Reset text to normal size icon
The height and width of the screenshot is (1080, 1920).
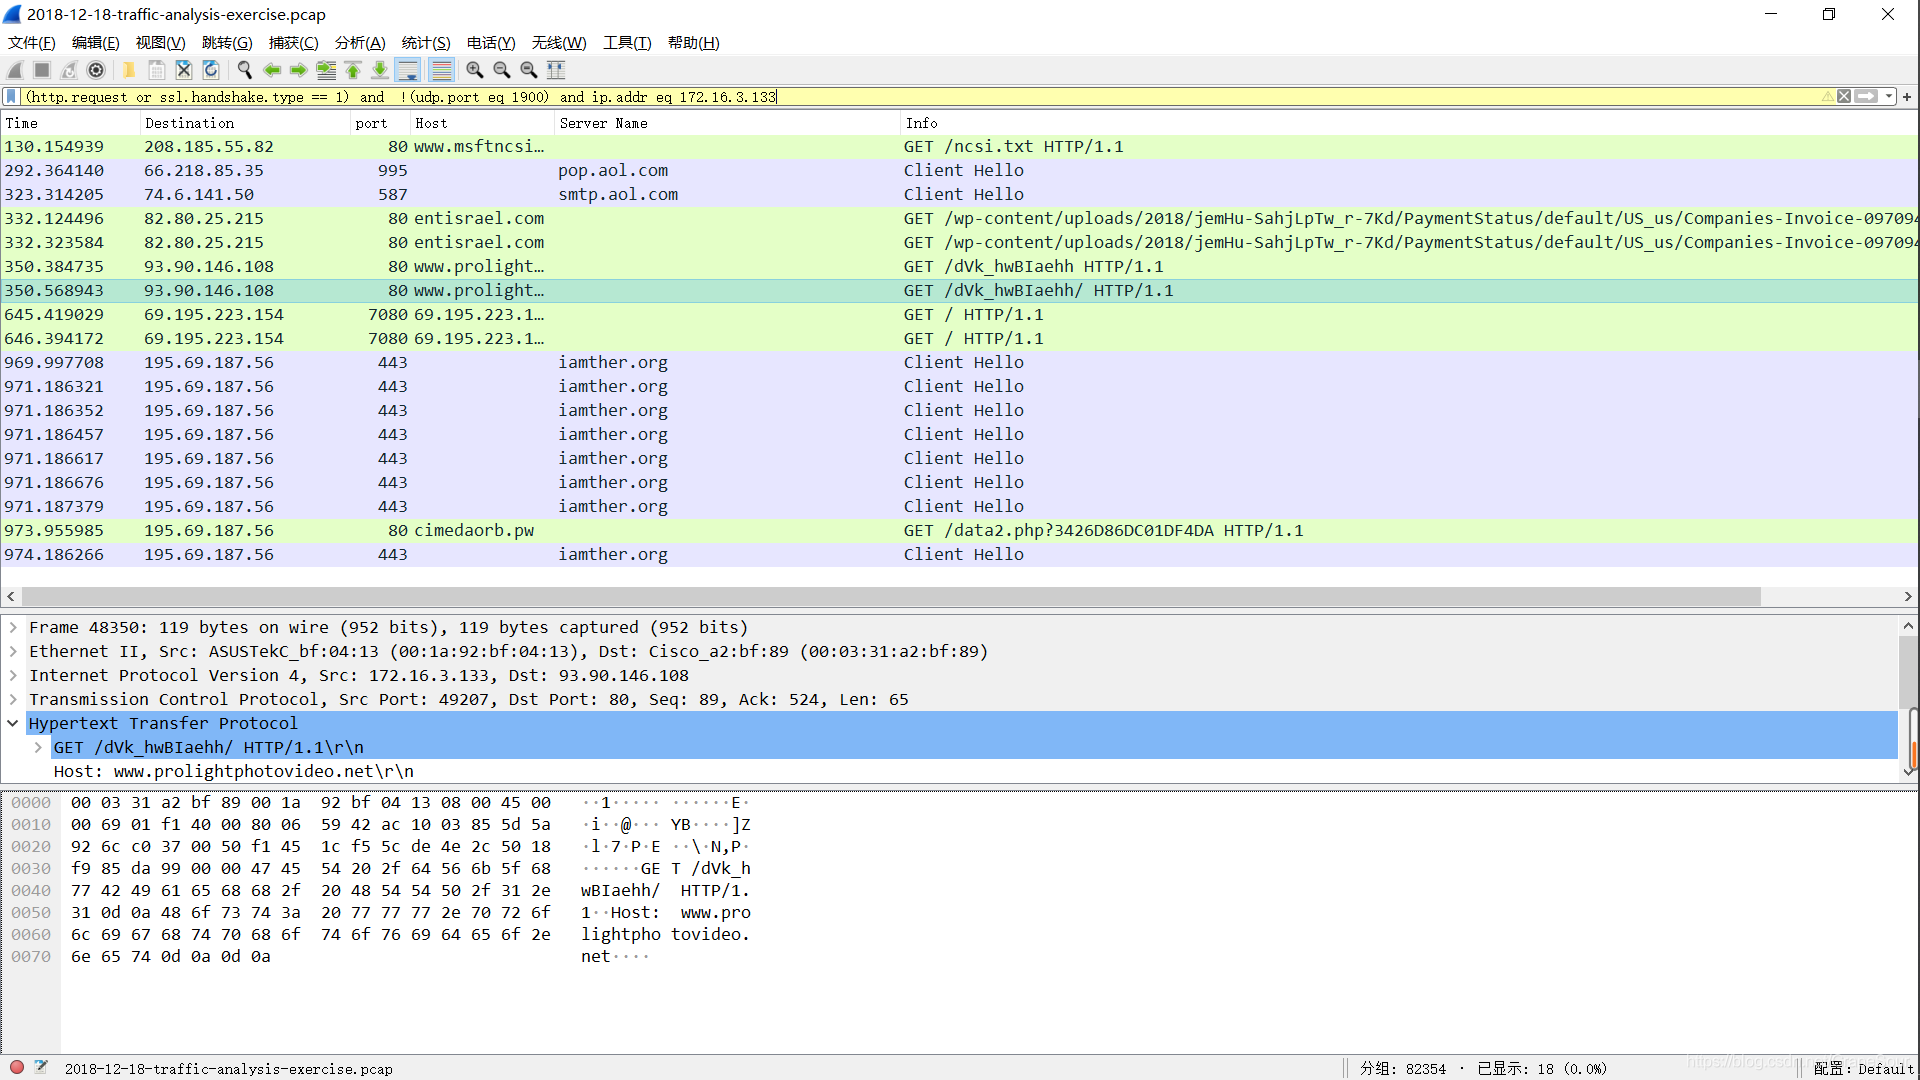click(x=528, y=70)
